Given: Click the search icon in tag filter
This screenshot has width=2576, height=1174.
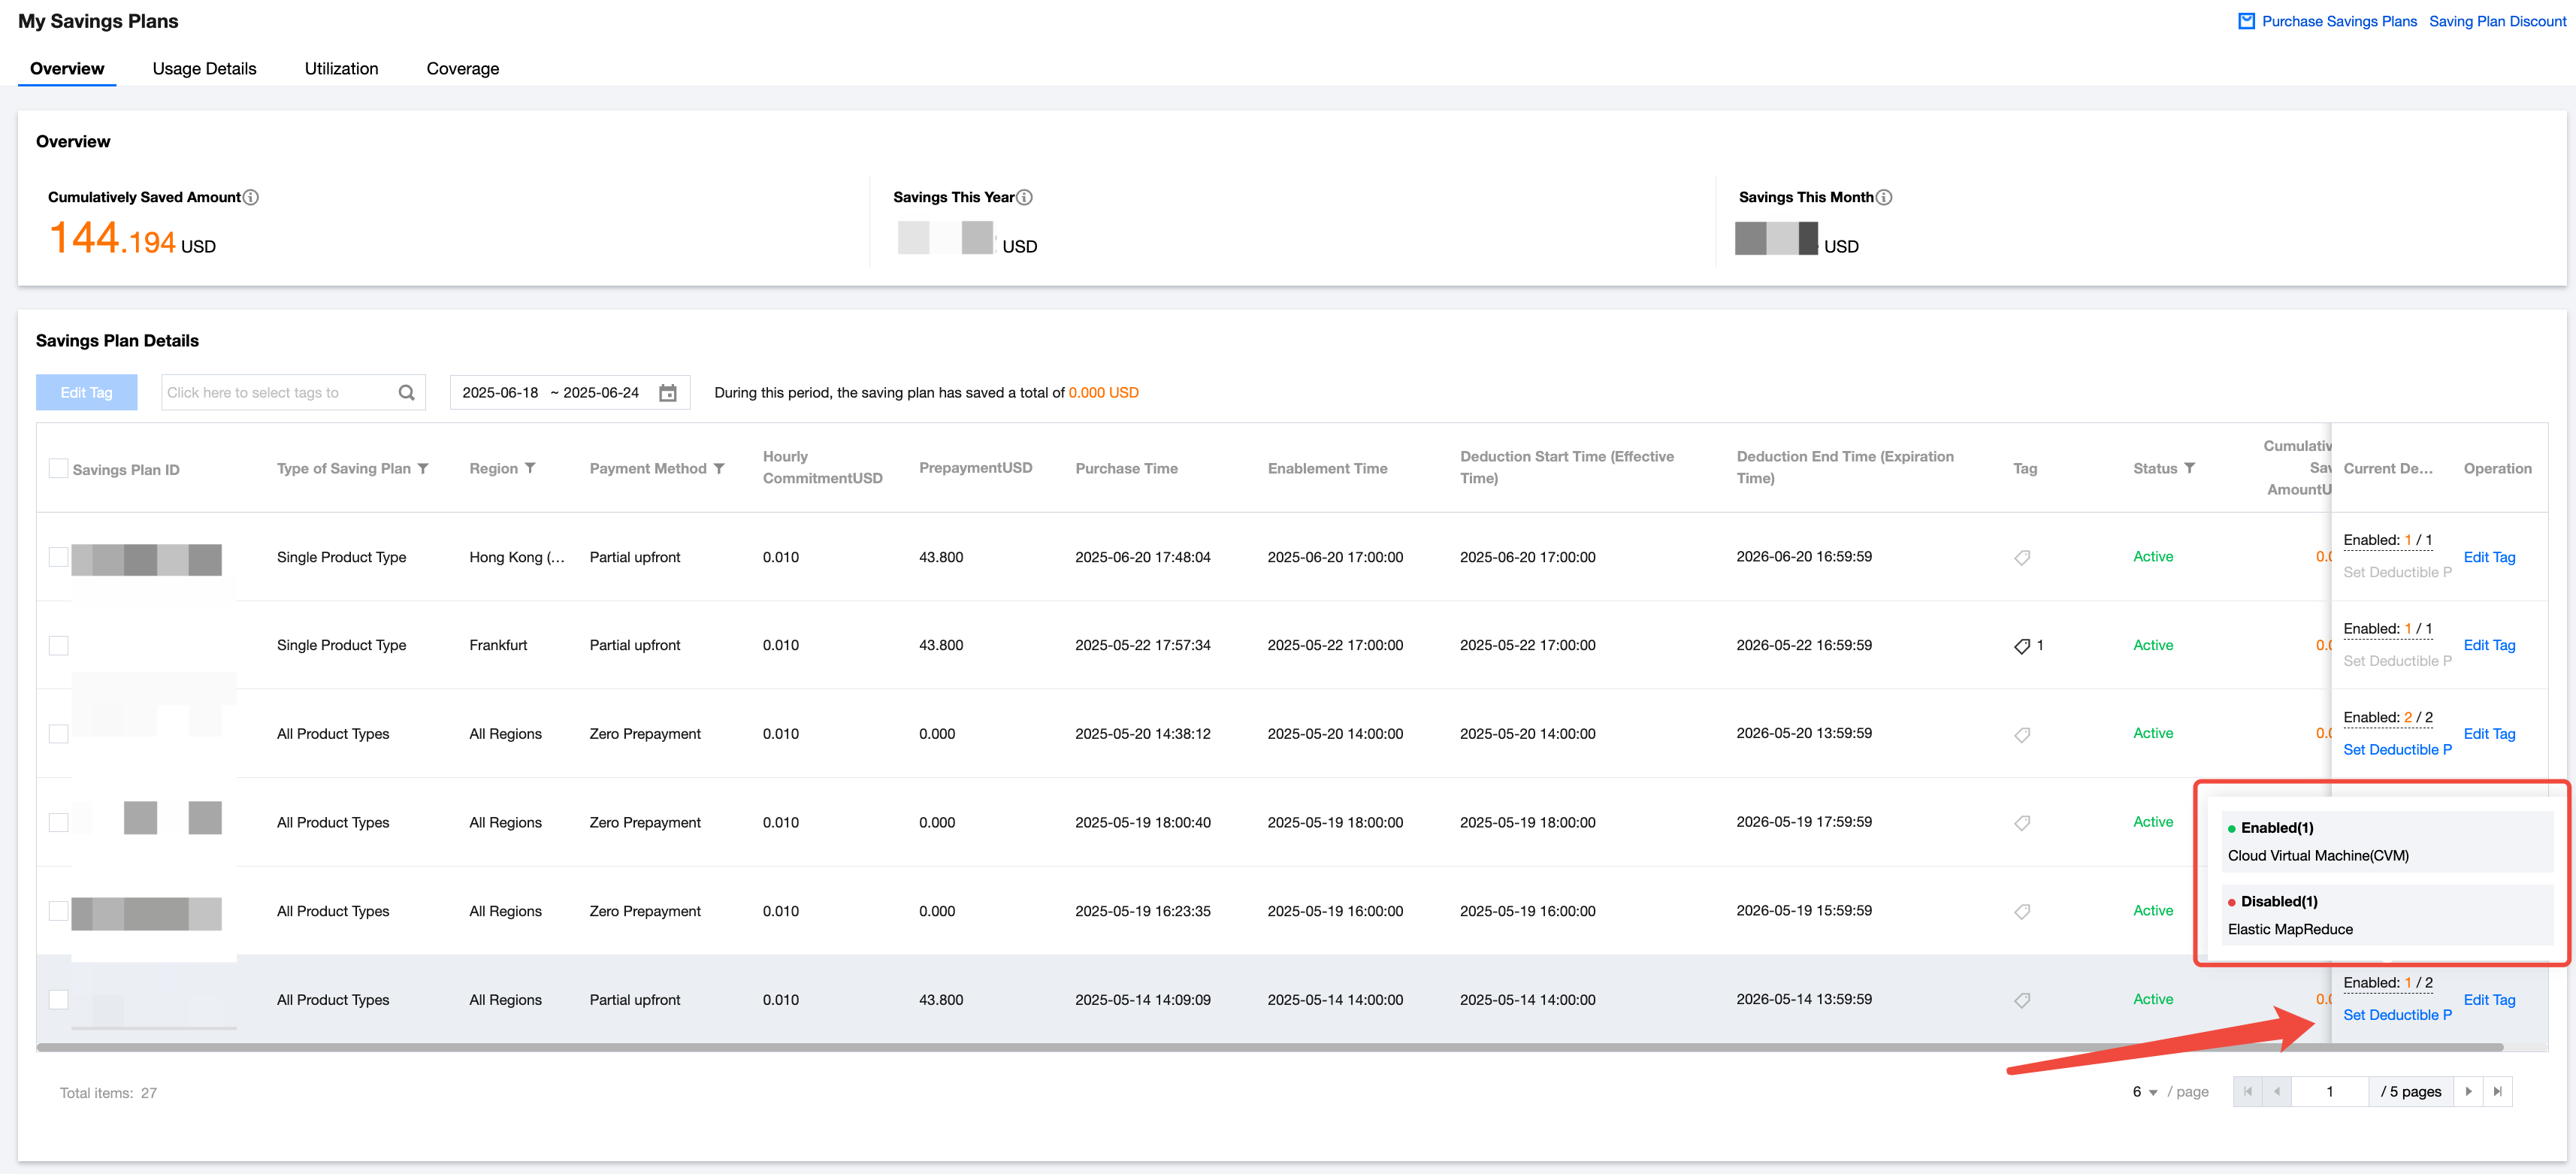Looking at the screenshot, I should [x=406, y=392].
